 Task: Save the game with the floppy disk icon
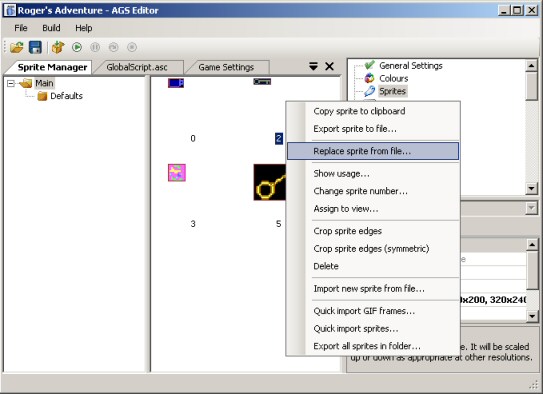[x=35, y=47]
